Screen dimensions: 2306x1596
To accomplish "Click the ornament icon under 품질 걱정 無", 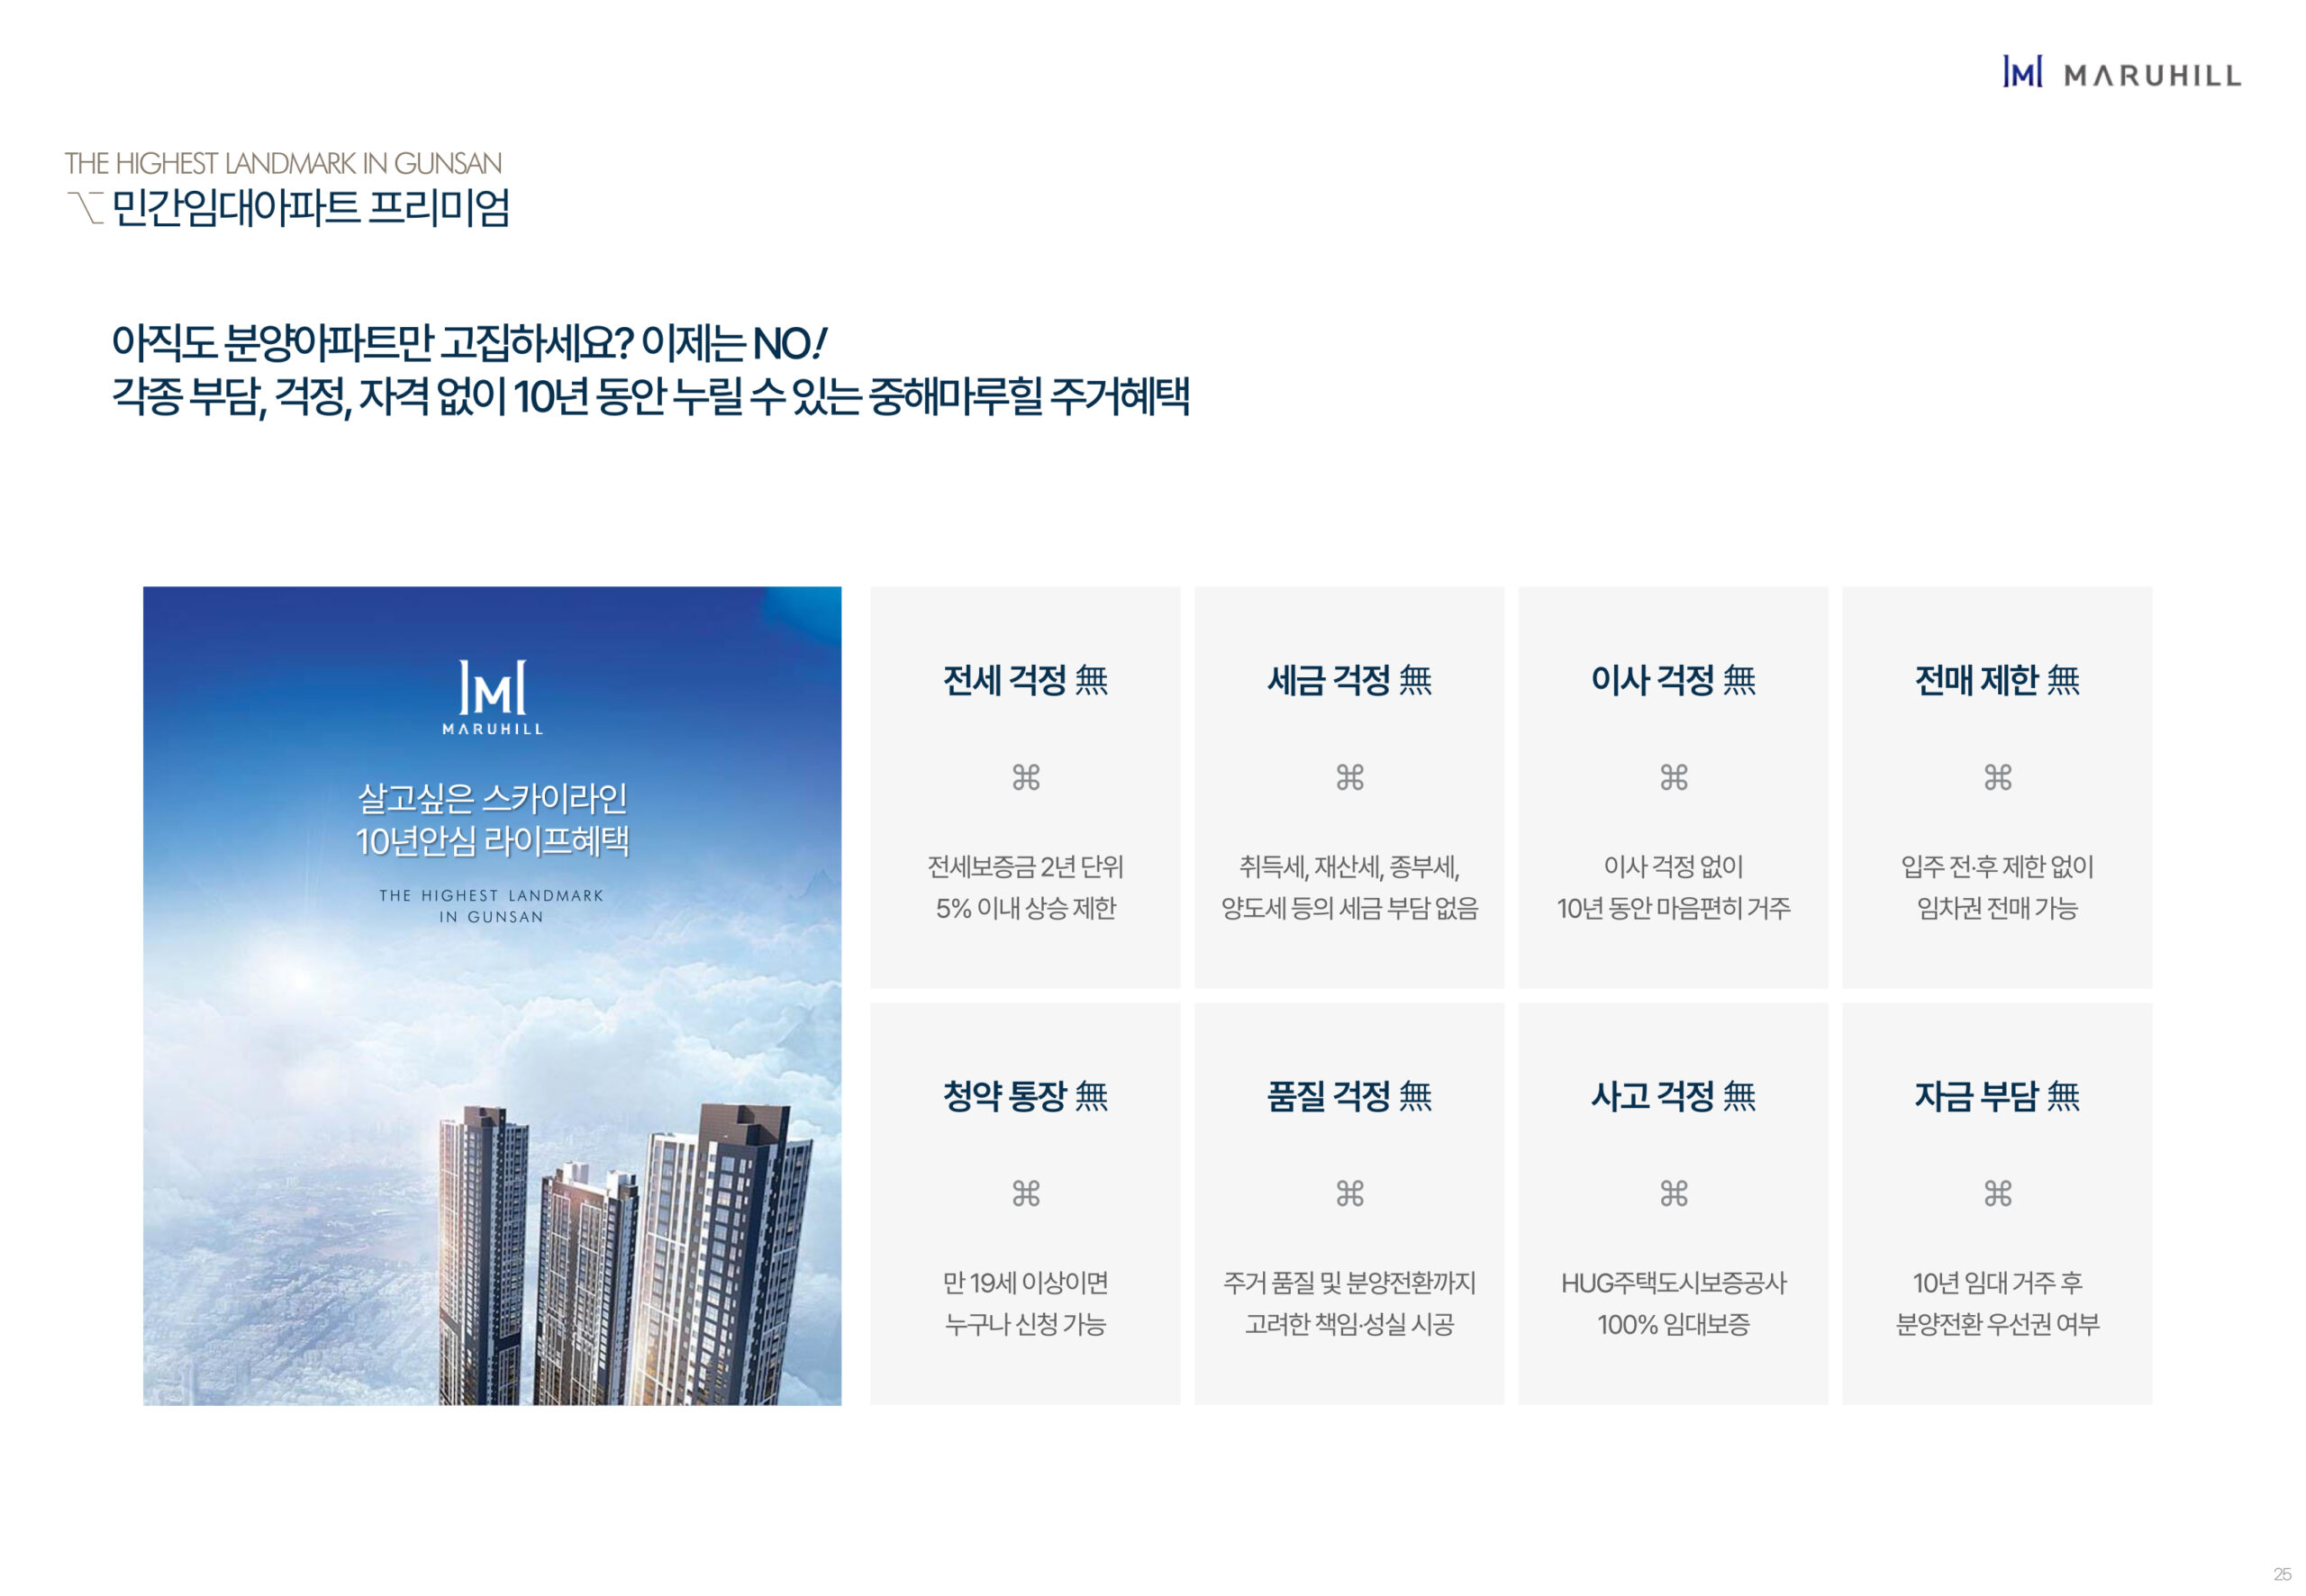I will coord(1349,1193).
